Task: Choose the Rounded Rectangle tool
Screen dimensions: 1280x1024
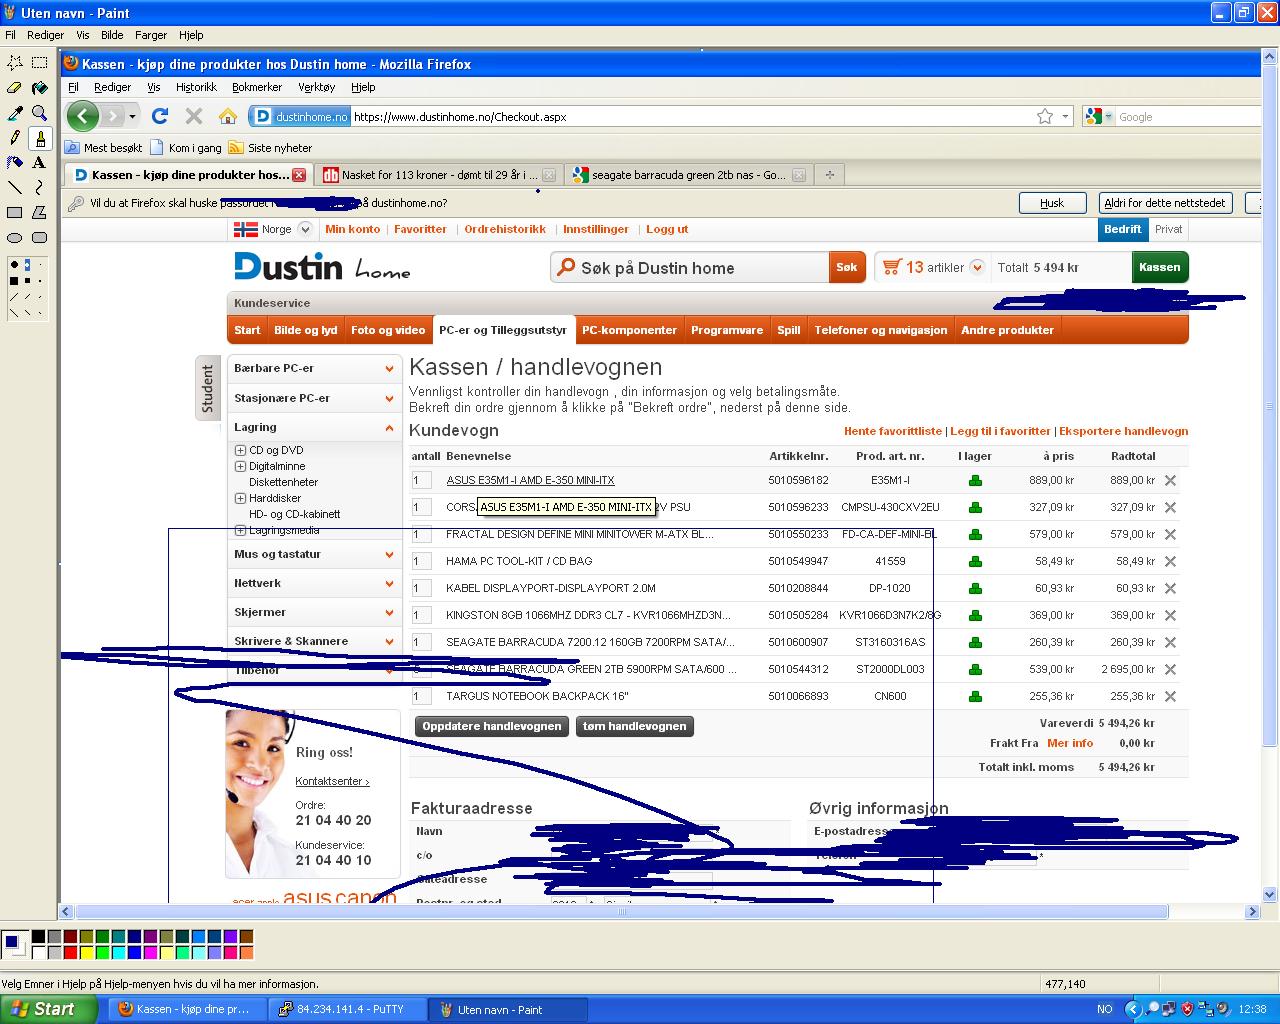Action: (x=40, y=237)
